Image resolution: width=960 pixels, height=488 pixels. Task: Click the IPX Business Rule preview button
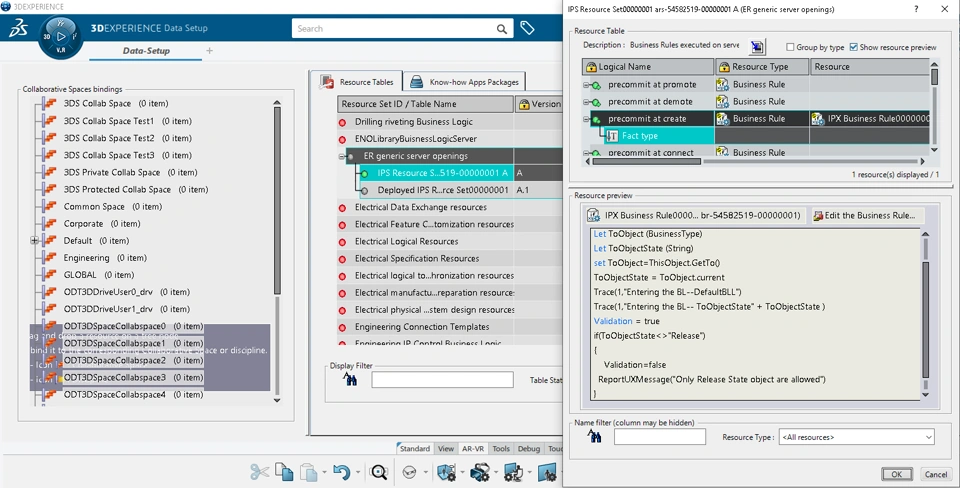pyautogui.click(x=696, y=216)
